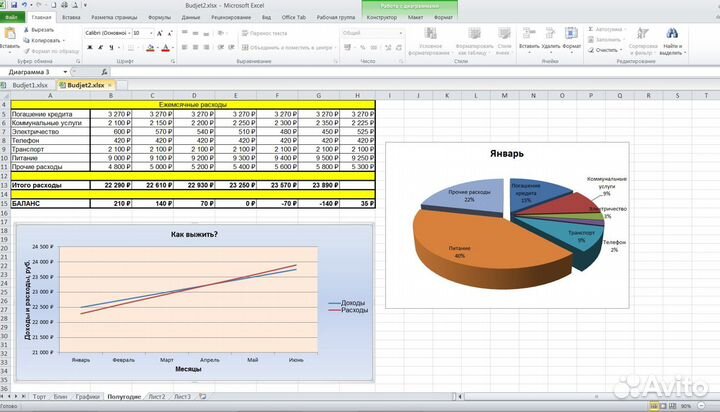This screenshot has width=720, height=412.
Task: Switch to the Конструктор chart tools tab
Action: pyautogui.click(x=382, y=17)
